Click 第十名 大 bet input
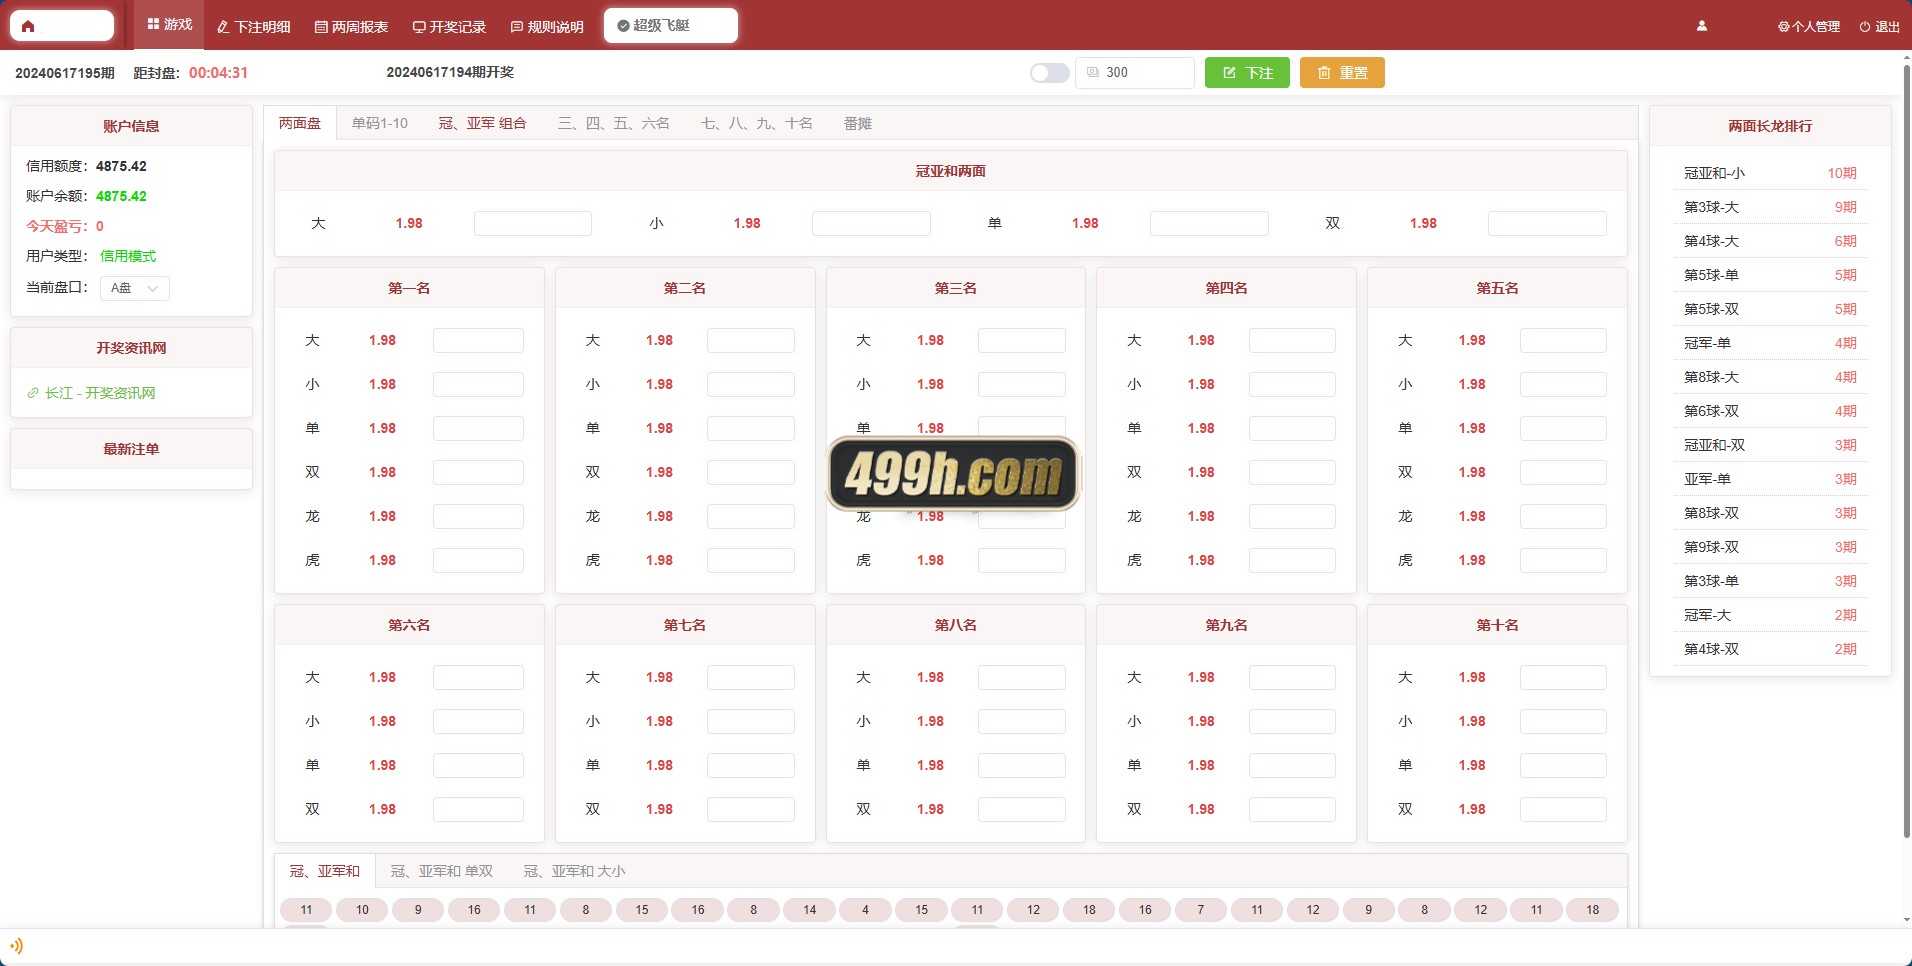Viewport: 1912px width, 966px height. pos(1563,677)
